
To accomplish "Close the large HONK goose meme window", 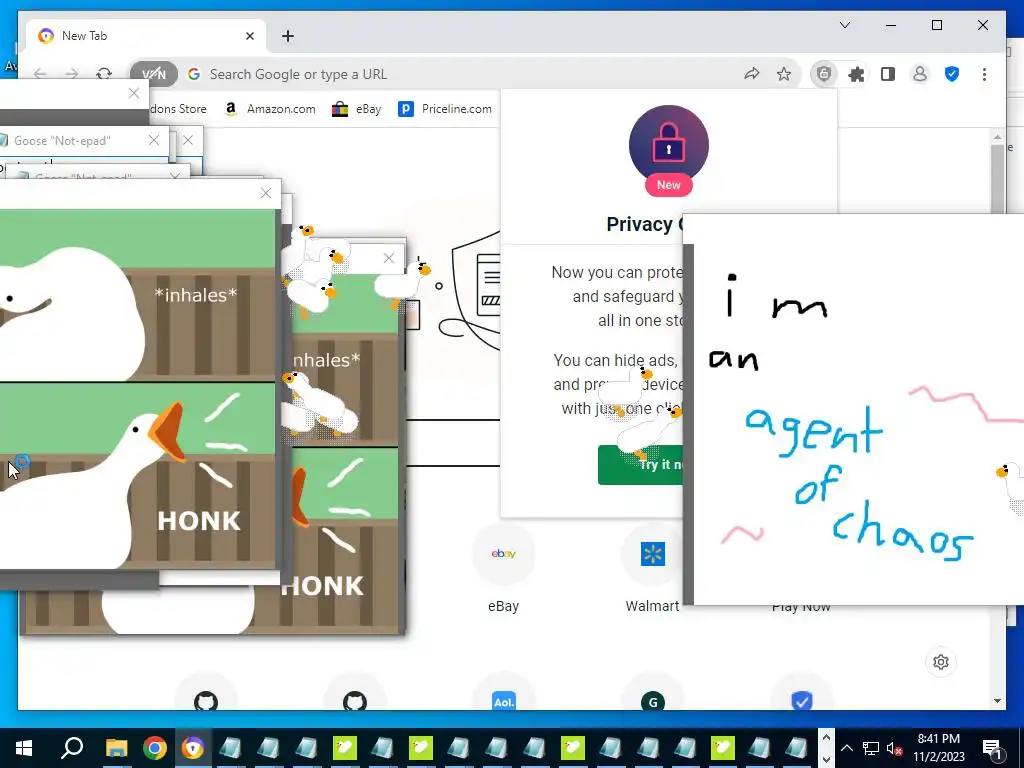I will coord(266,193).
